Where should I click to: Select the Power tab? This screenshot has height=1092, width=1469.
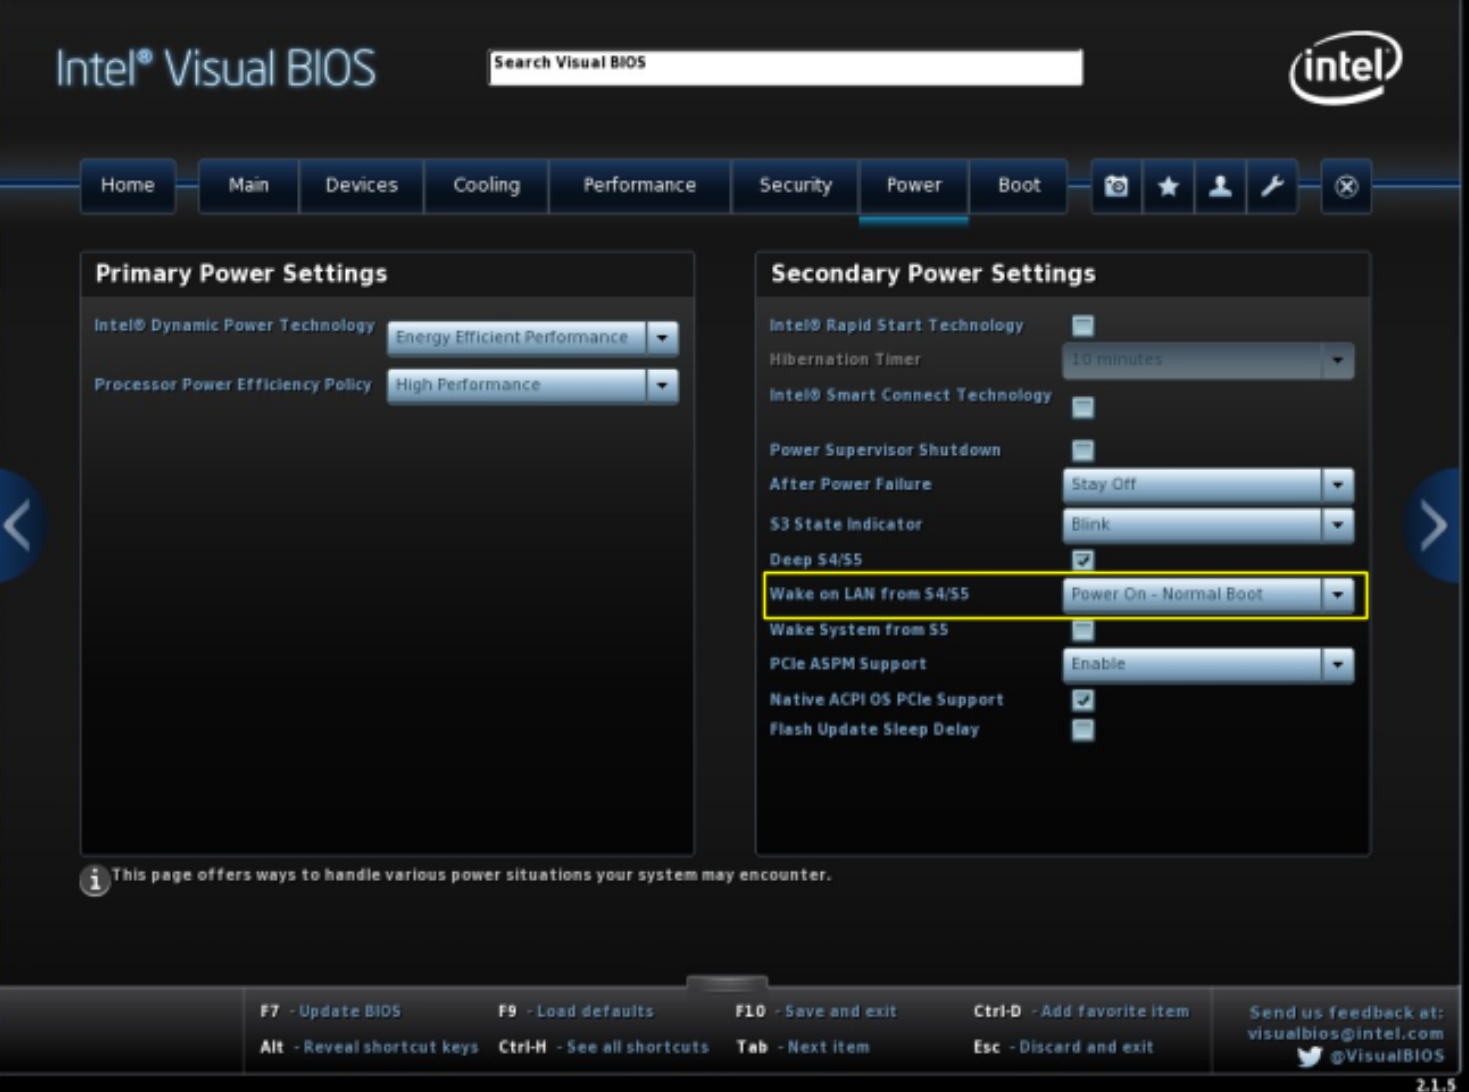click(x=914, y=186)
